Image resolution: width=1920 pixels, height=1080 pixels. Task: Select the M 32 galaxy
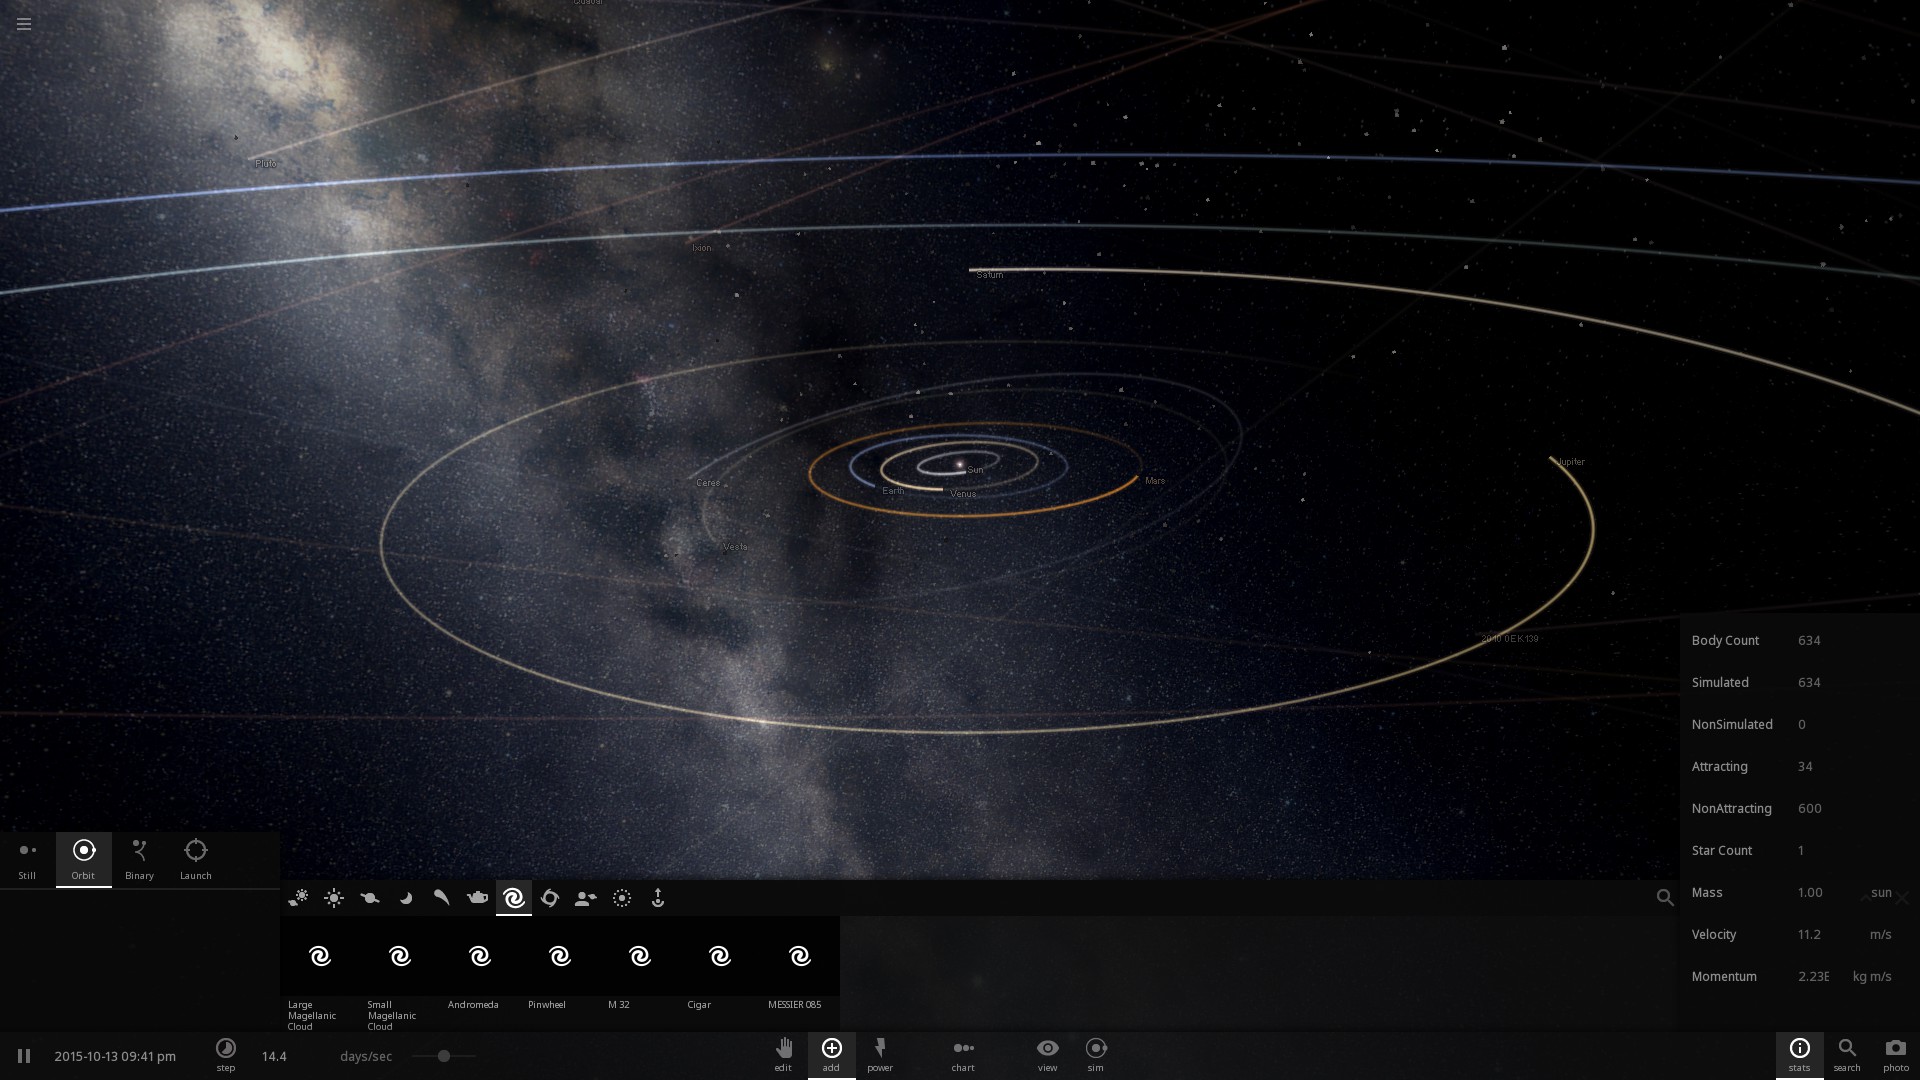pos(640,964)
